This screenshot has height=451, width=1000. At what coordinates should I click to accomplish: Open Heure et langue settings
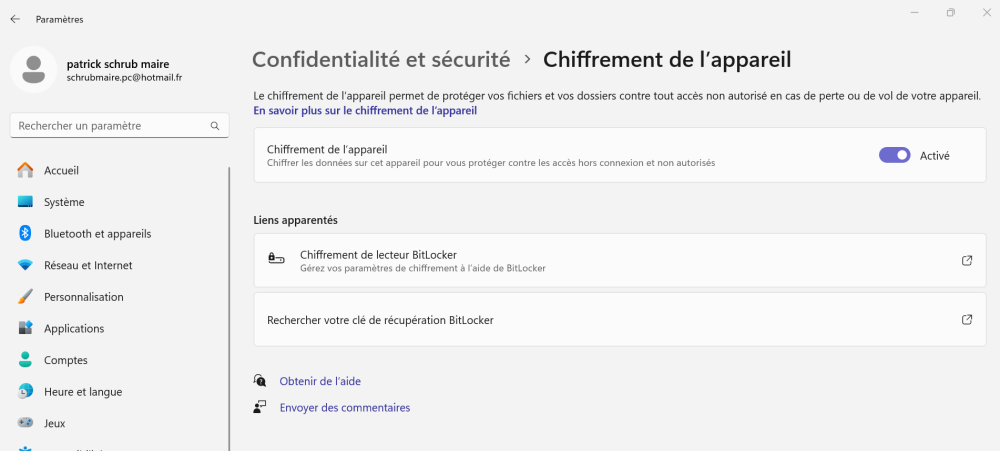point(83,392)
